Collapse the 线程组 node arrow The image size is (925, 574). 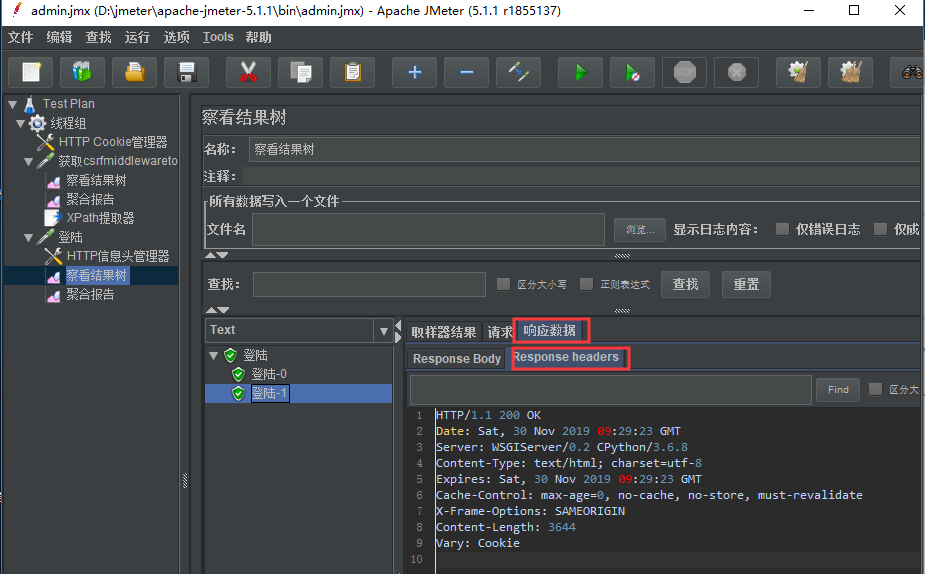(x=20, y=123)
